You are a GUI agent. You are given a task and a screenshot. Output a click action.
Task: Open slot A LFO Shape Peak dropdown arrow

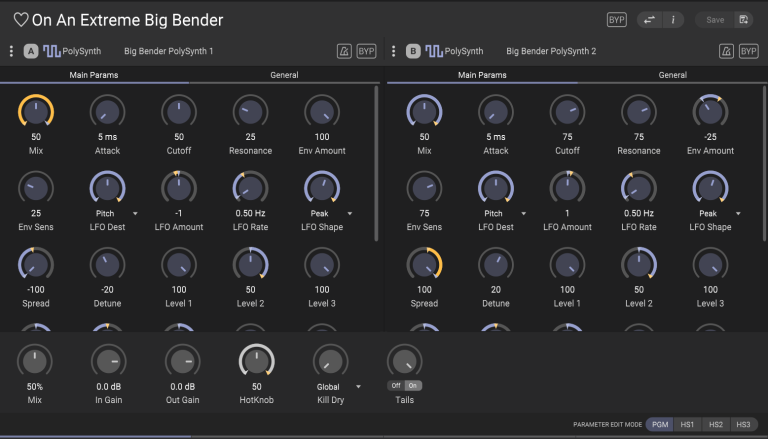(350, 214)
